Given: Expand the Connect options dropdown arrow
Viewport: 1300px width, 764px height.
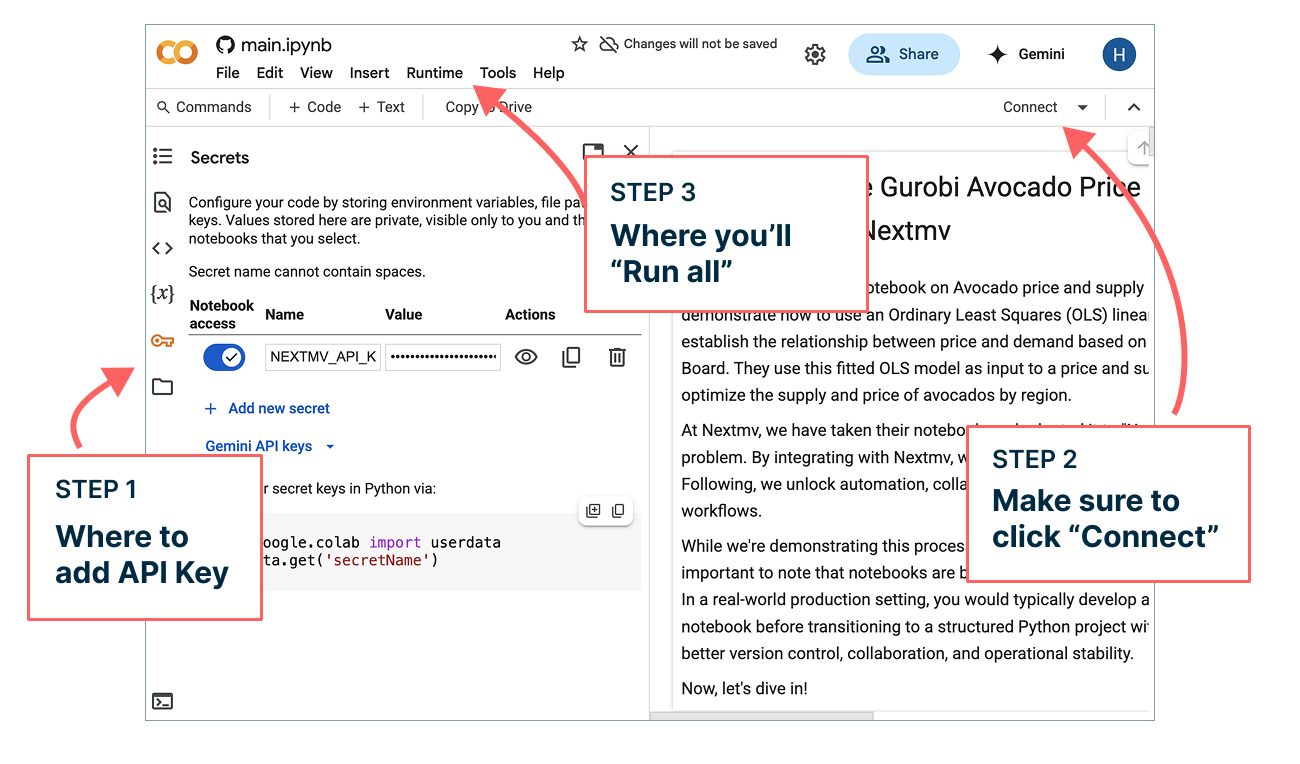Looking at the screenshot, I should (x=1082, y=107).
